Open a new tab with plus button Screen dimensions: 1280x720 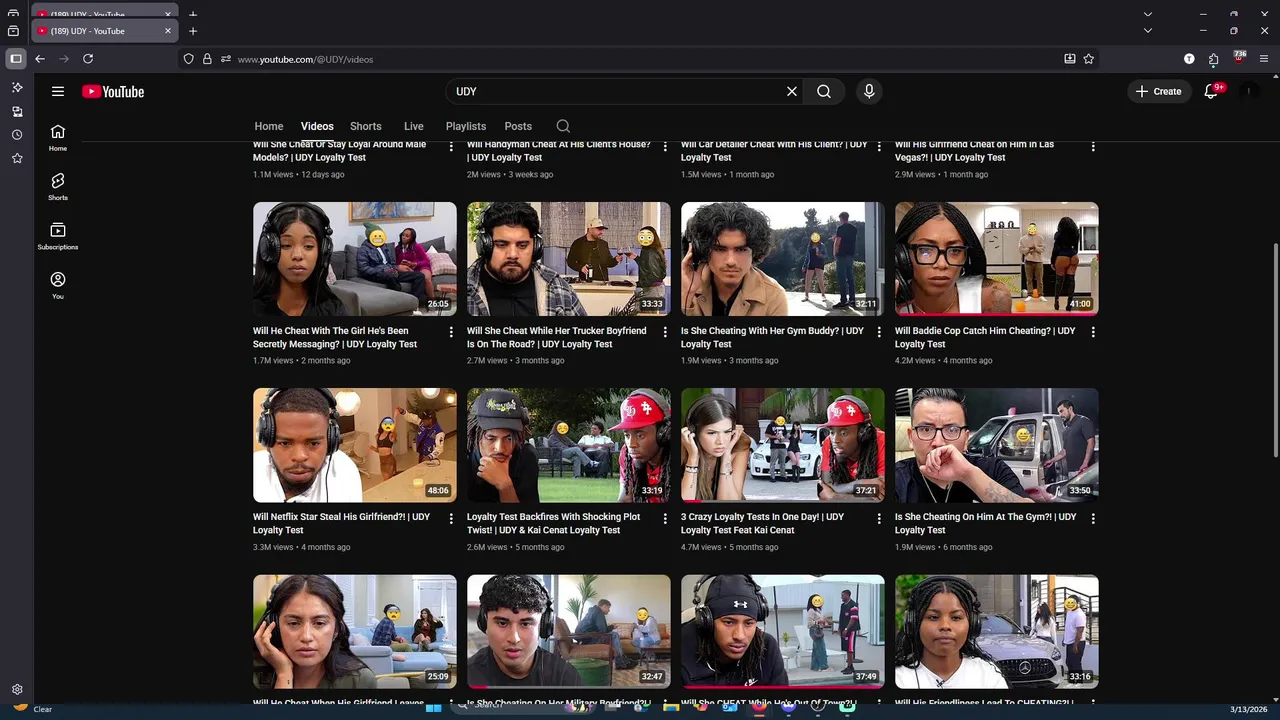[x=193, y=31]
